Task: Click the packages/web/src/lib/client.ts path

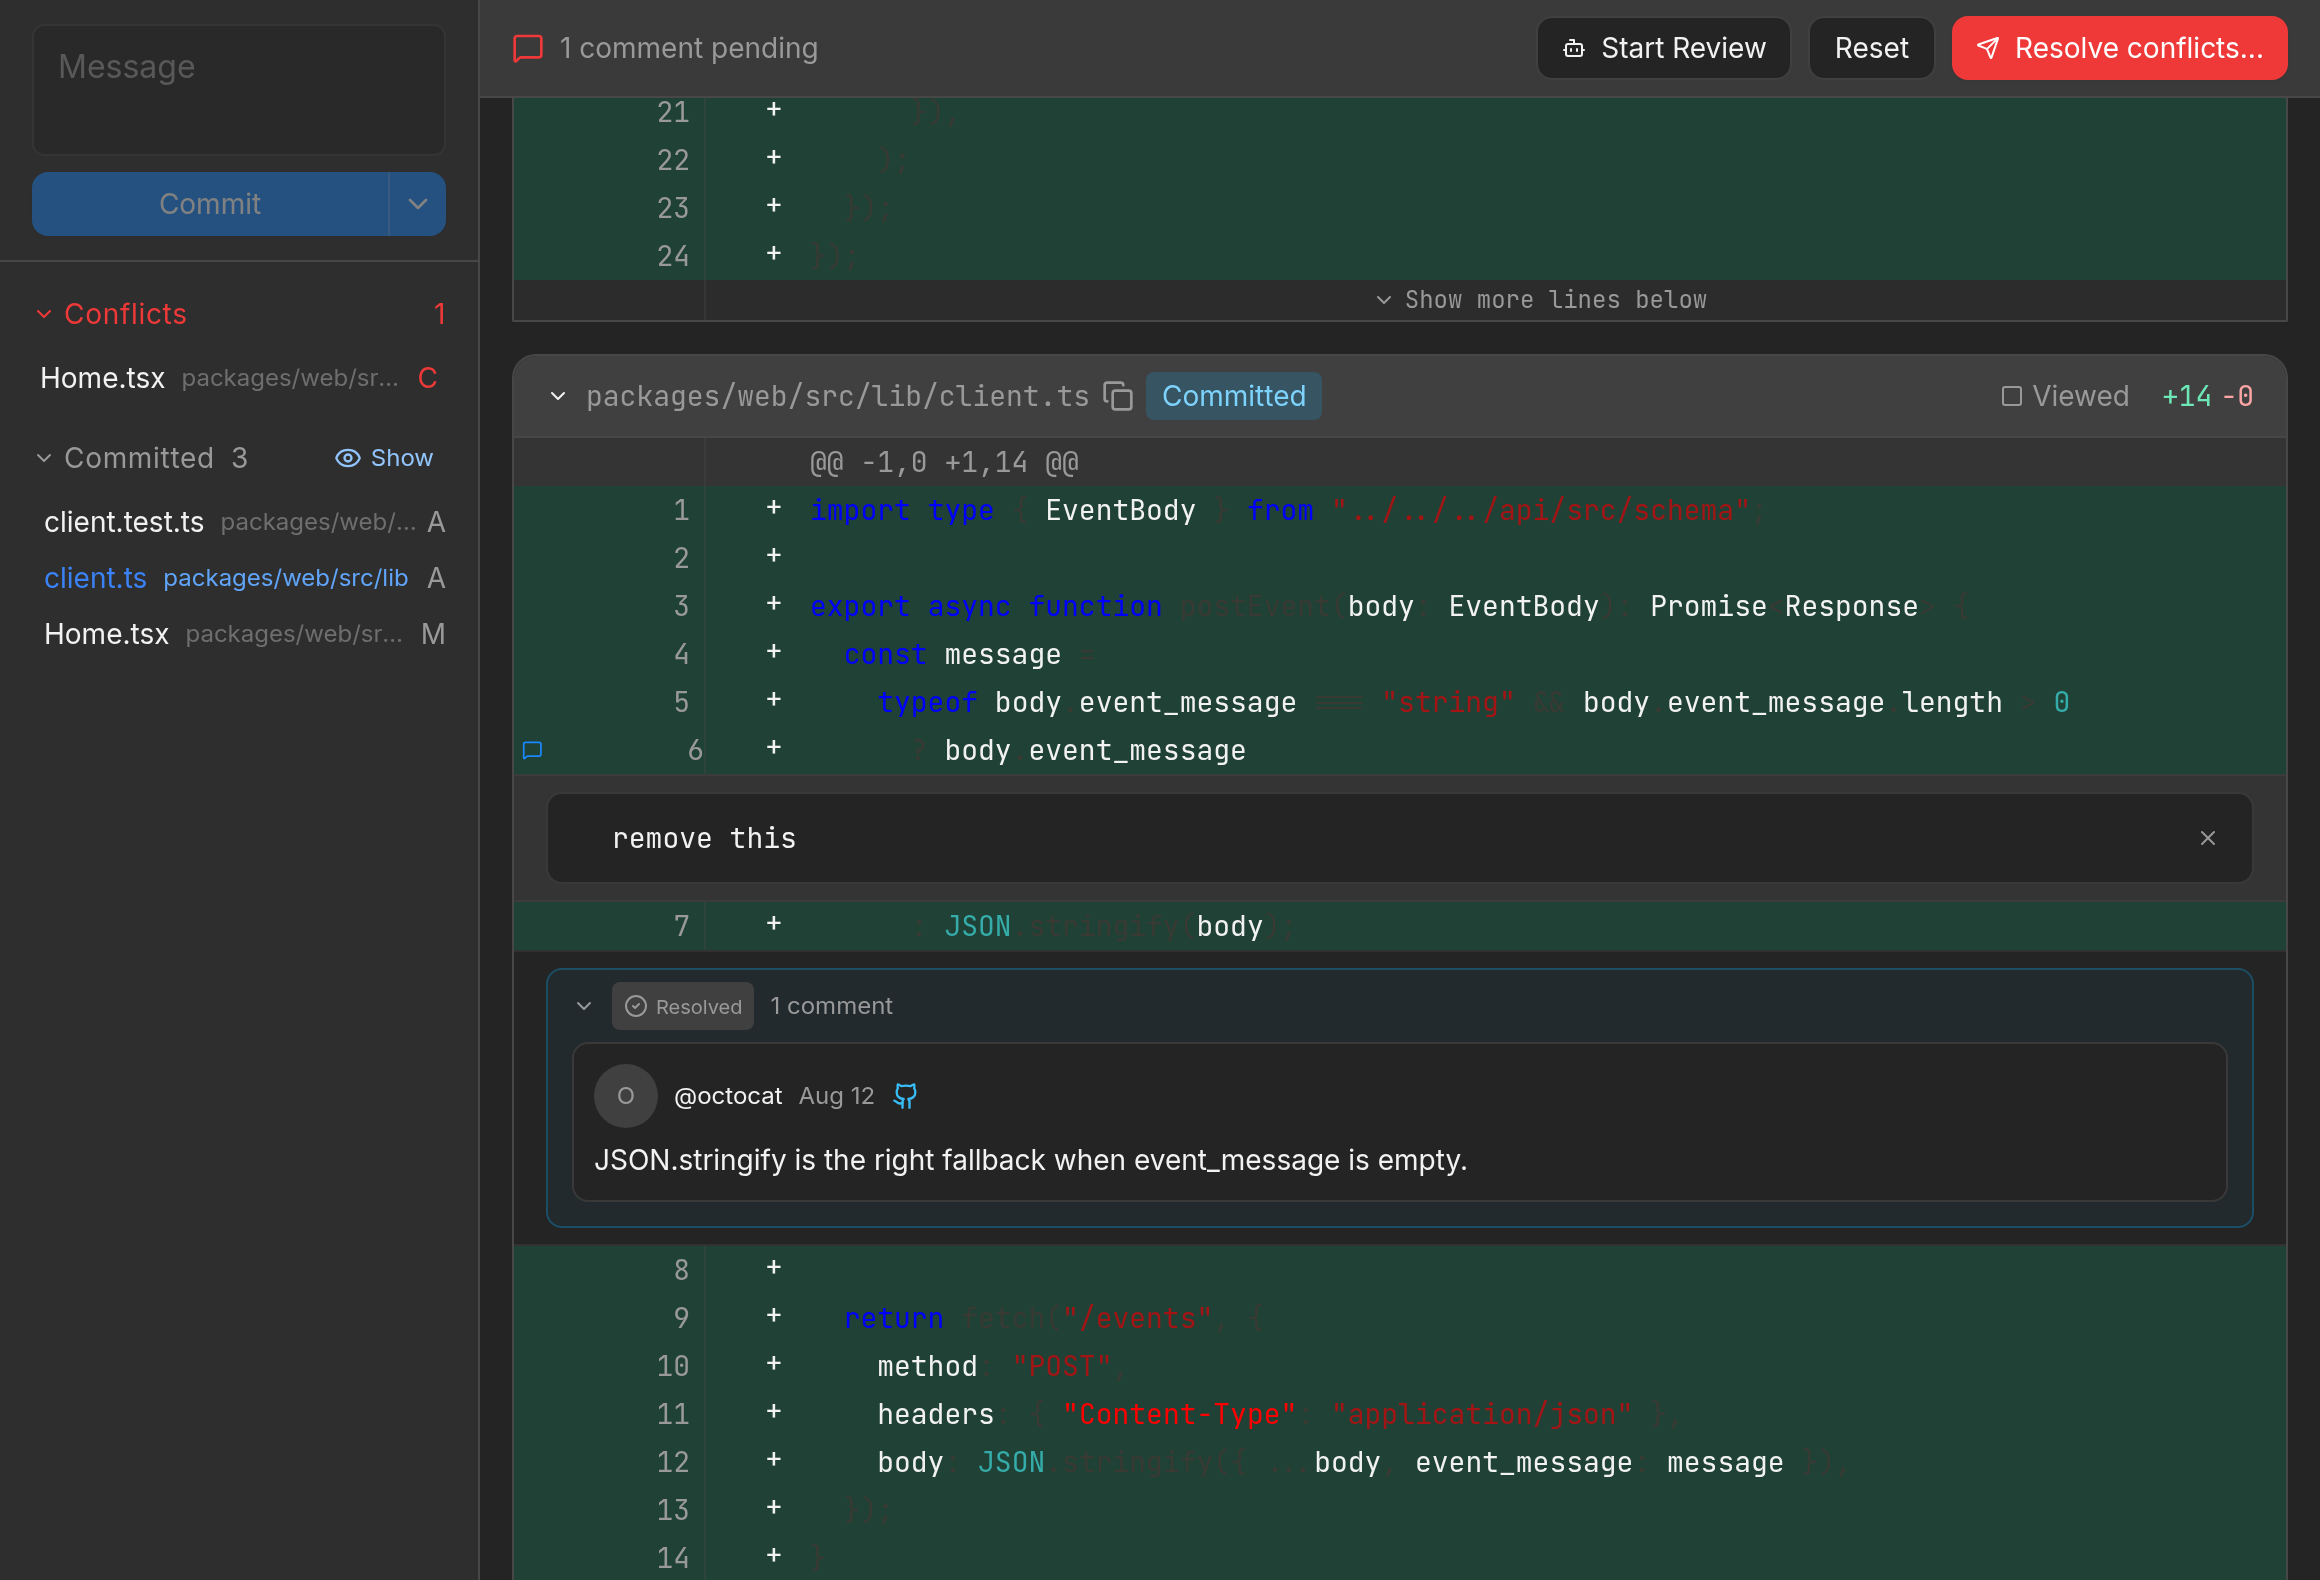Action: tap(837, 396)
